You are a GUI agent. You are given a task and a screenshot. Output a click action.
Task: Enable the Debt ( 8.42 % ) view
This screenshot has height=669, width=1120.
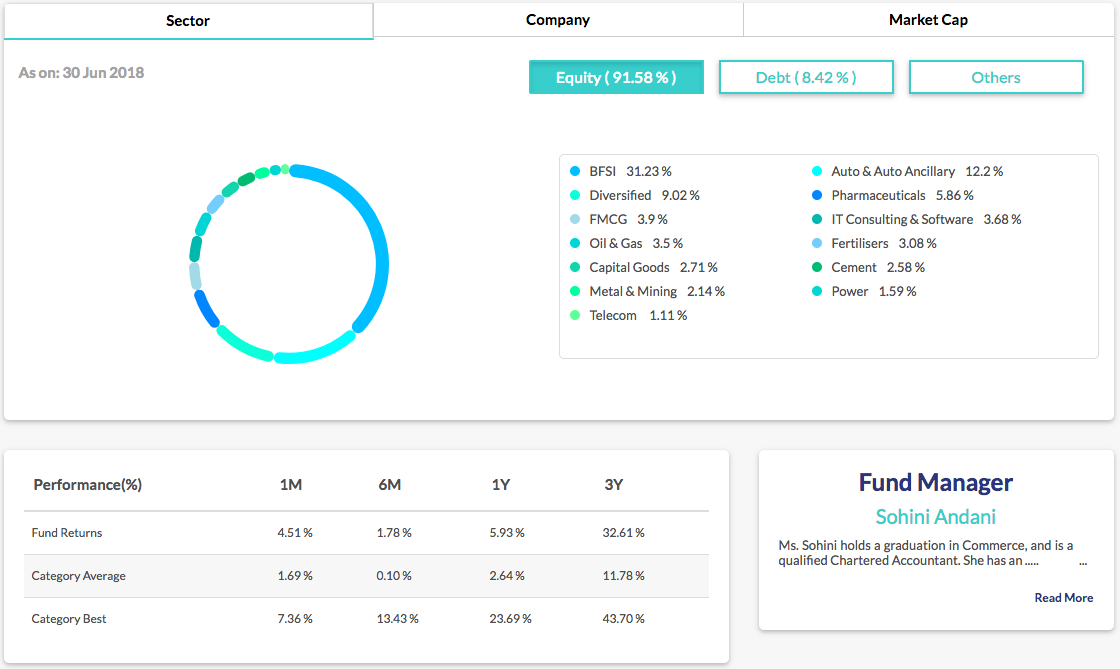[x=806, y=76]
